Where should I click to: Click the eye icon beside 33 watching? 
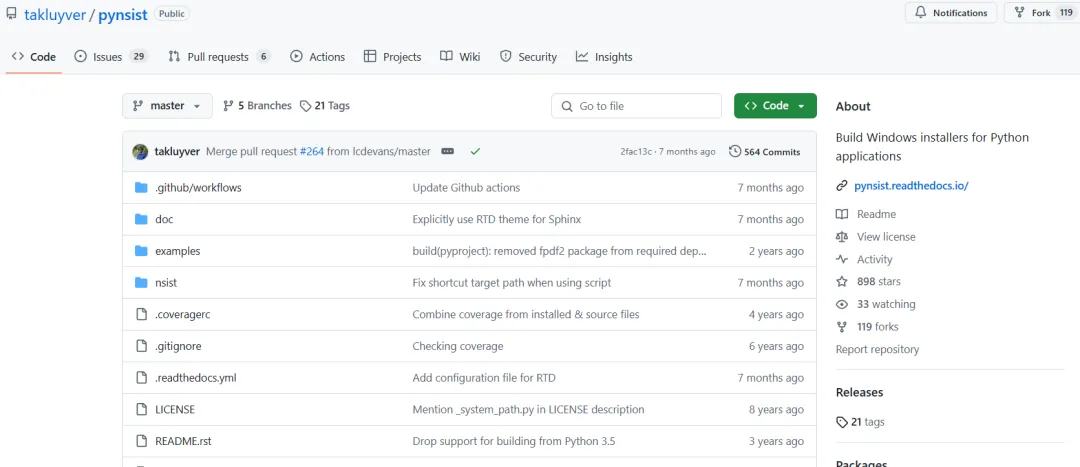[x=842, y=304]
